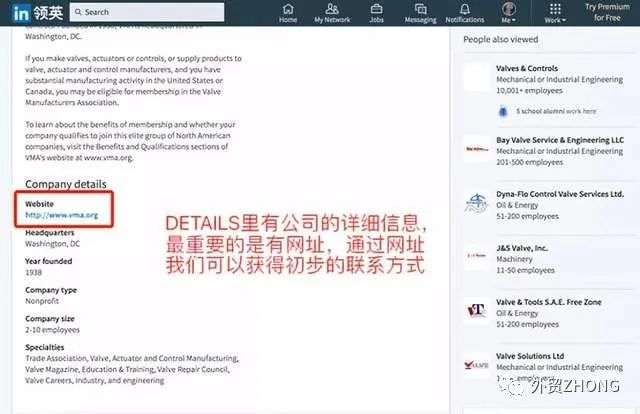Click the J&S Valve logo

click(x=476, y=256)
